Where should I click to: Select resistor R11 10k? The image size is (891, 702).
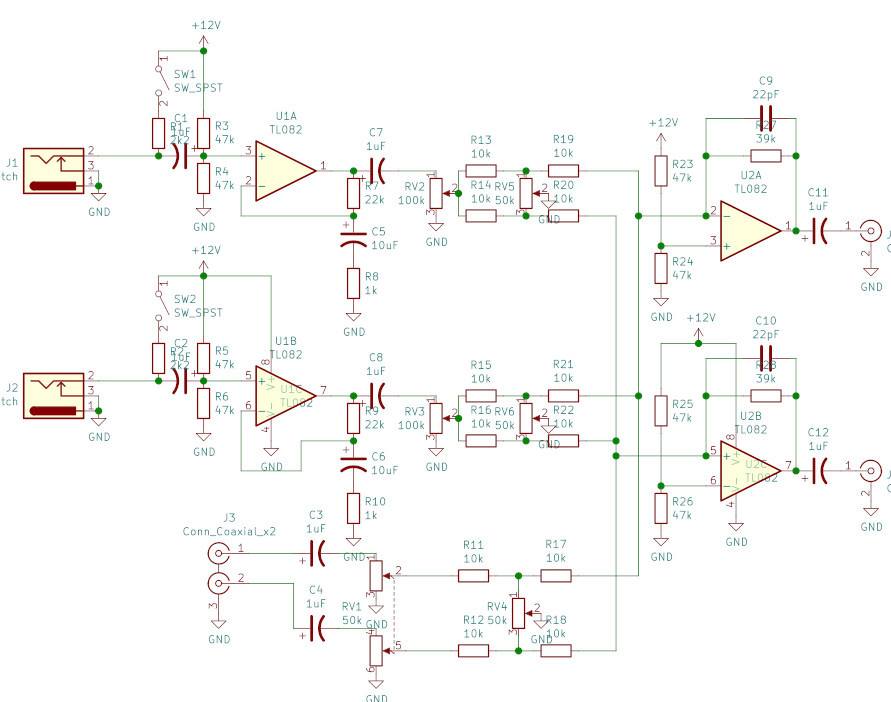[473, 576]
